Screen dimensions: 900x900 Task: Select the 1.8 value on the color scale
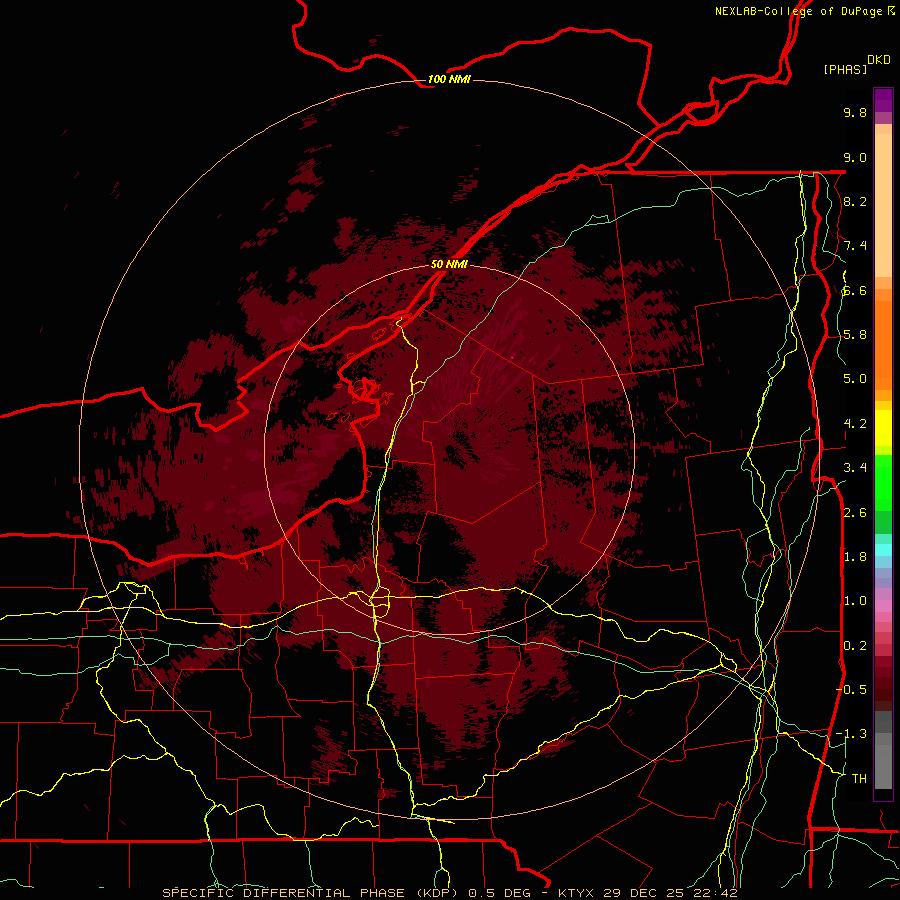click(855, 557)
